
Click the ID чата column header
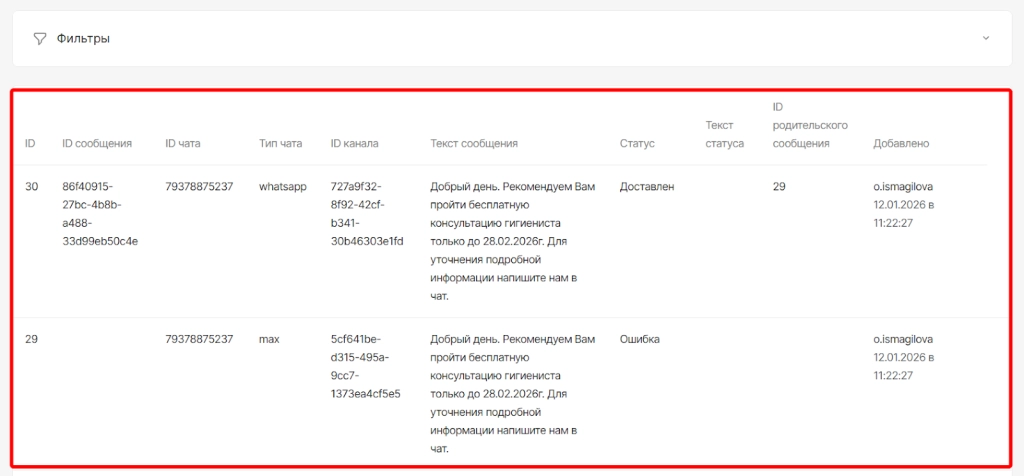pyautogui.click(x=183, y=144)
